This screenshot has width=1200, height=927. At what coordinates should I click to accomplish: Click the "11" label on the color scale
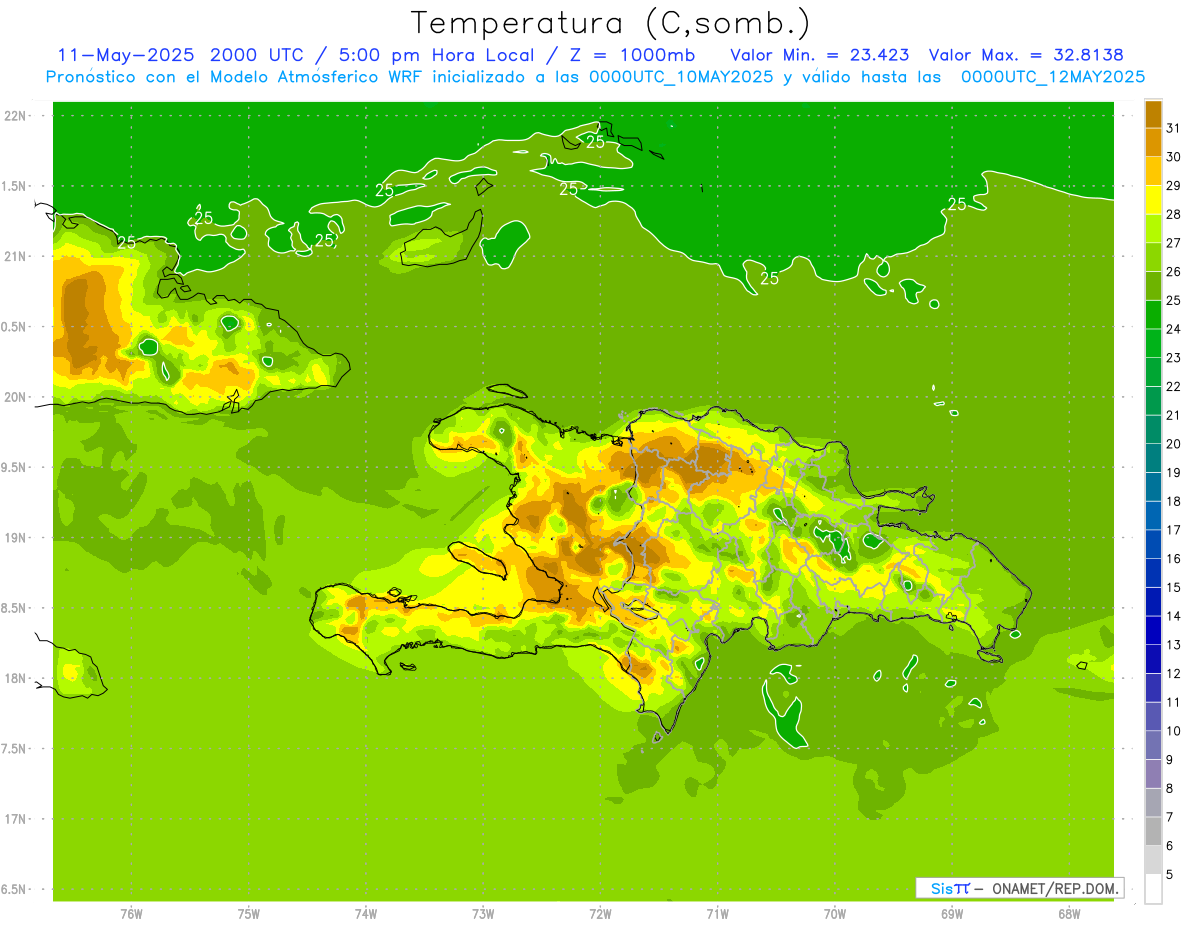pos(1174,702)
